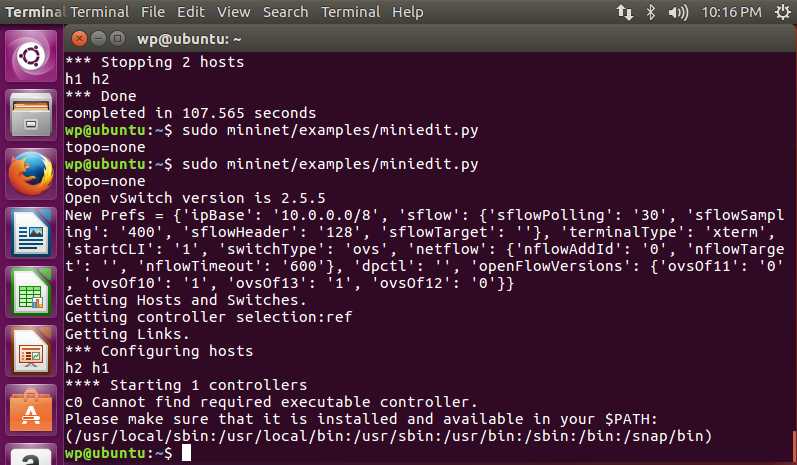Open the Edit menu
Image resolution: width=797 pixels, height=465 pixels.
pyautogui.click(x=191, y=12)
